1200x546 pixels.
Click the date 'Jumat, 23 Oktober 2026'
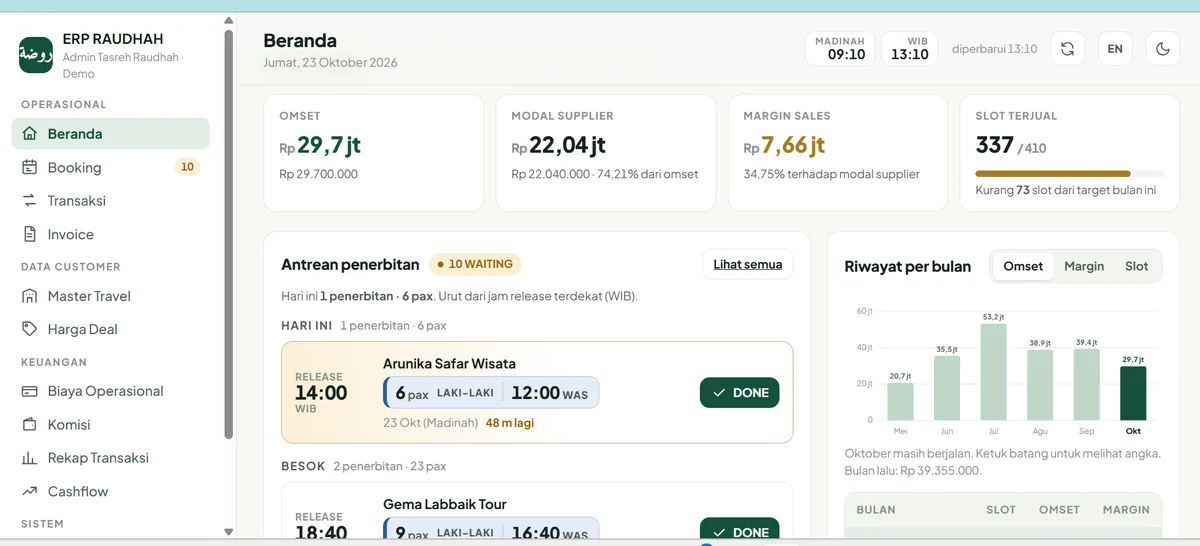click(x=330, y=63)
